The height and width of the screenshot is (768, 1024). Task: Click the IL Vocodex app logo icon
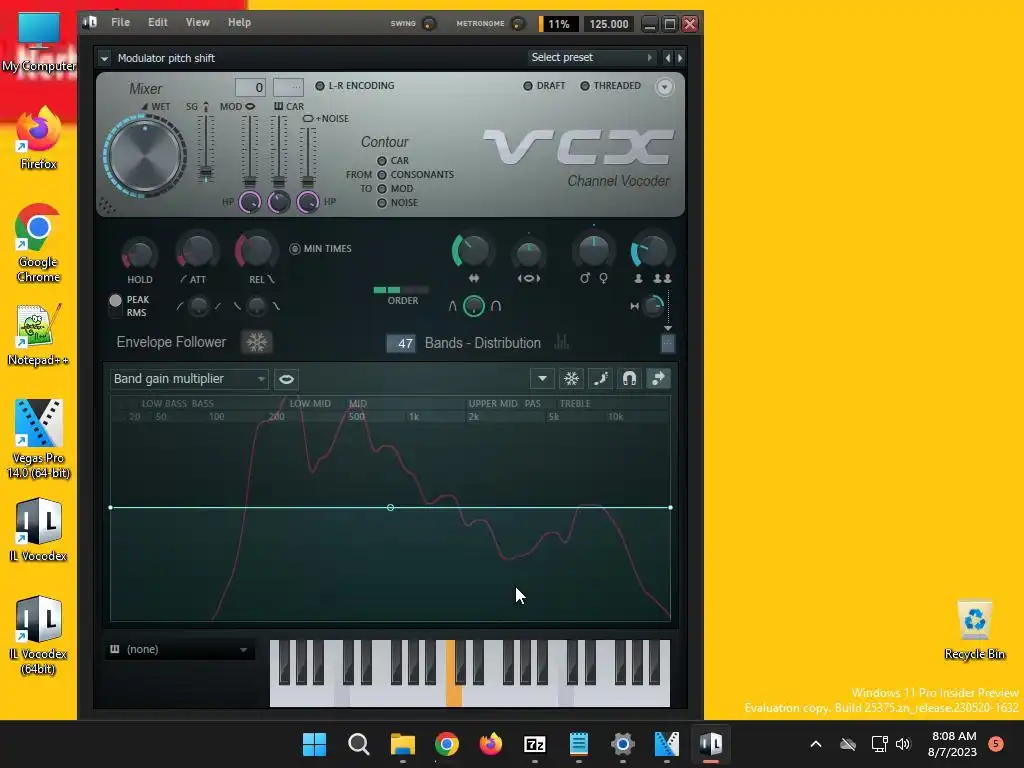click(90, 22)
